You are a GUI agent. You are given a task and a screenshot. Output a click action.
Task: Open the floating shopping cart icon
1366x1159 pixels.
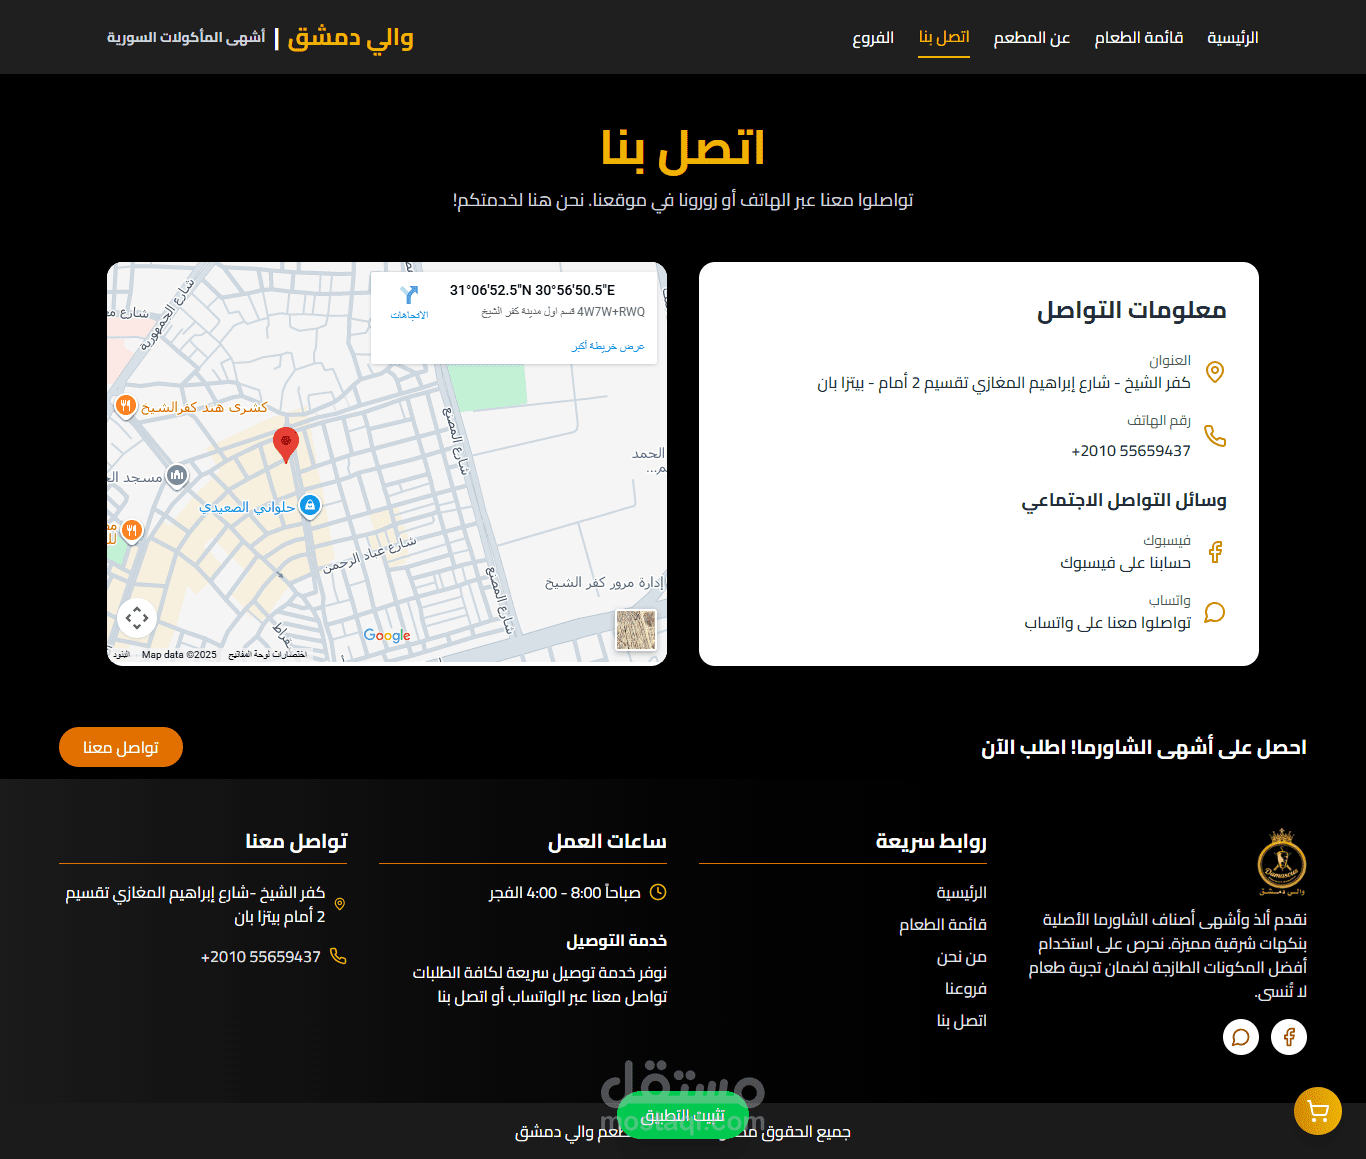(x=1317, y=1111)
